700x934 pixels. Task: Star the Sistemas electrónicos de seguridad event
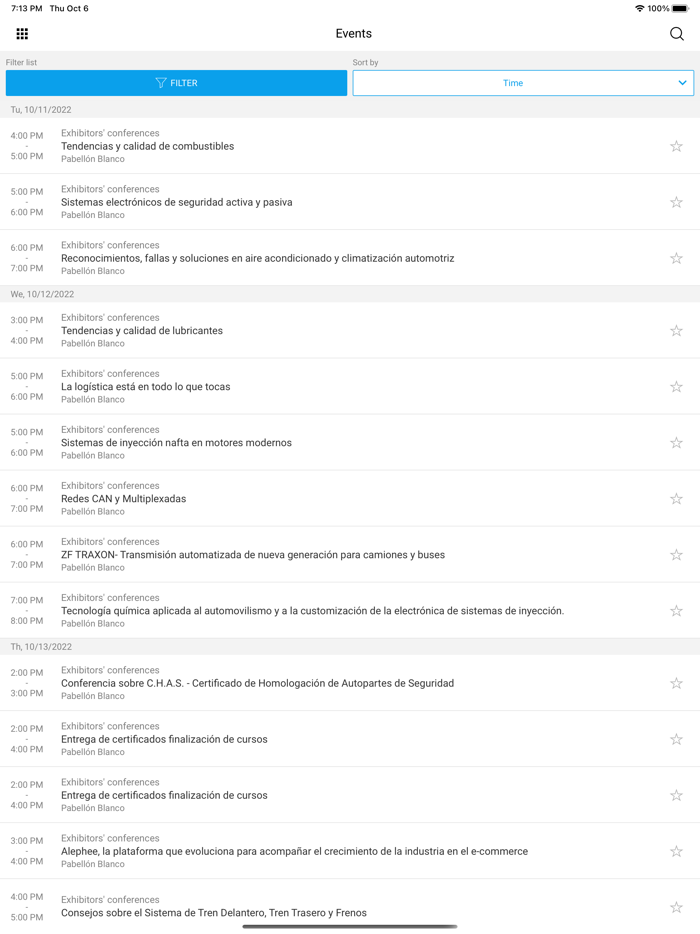(676, 202)
